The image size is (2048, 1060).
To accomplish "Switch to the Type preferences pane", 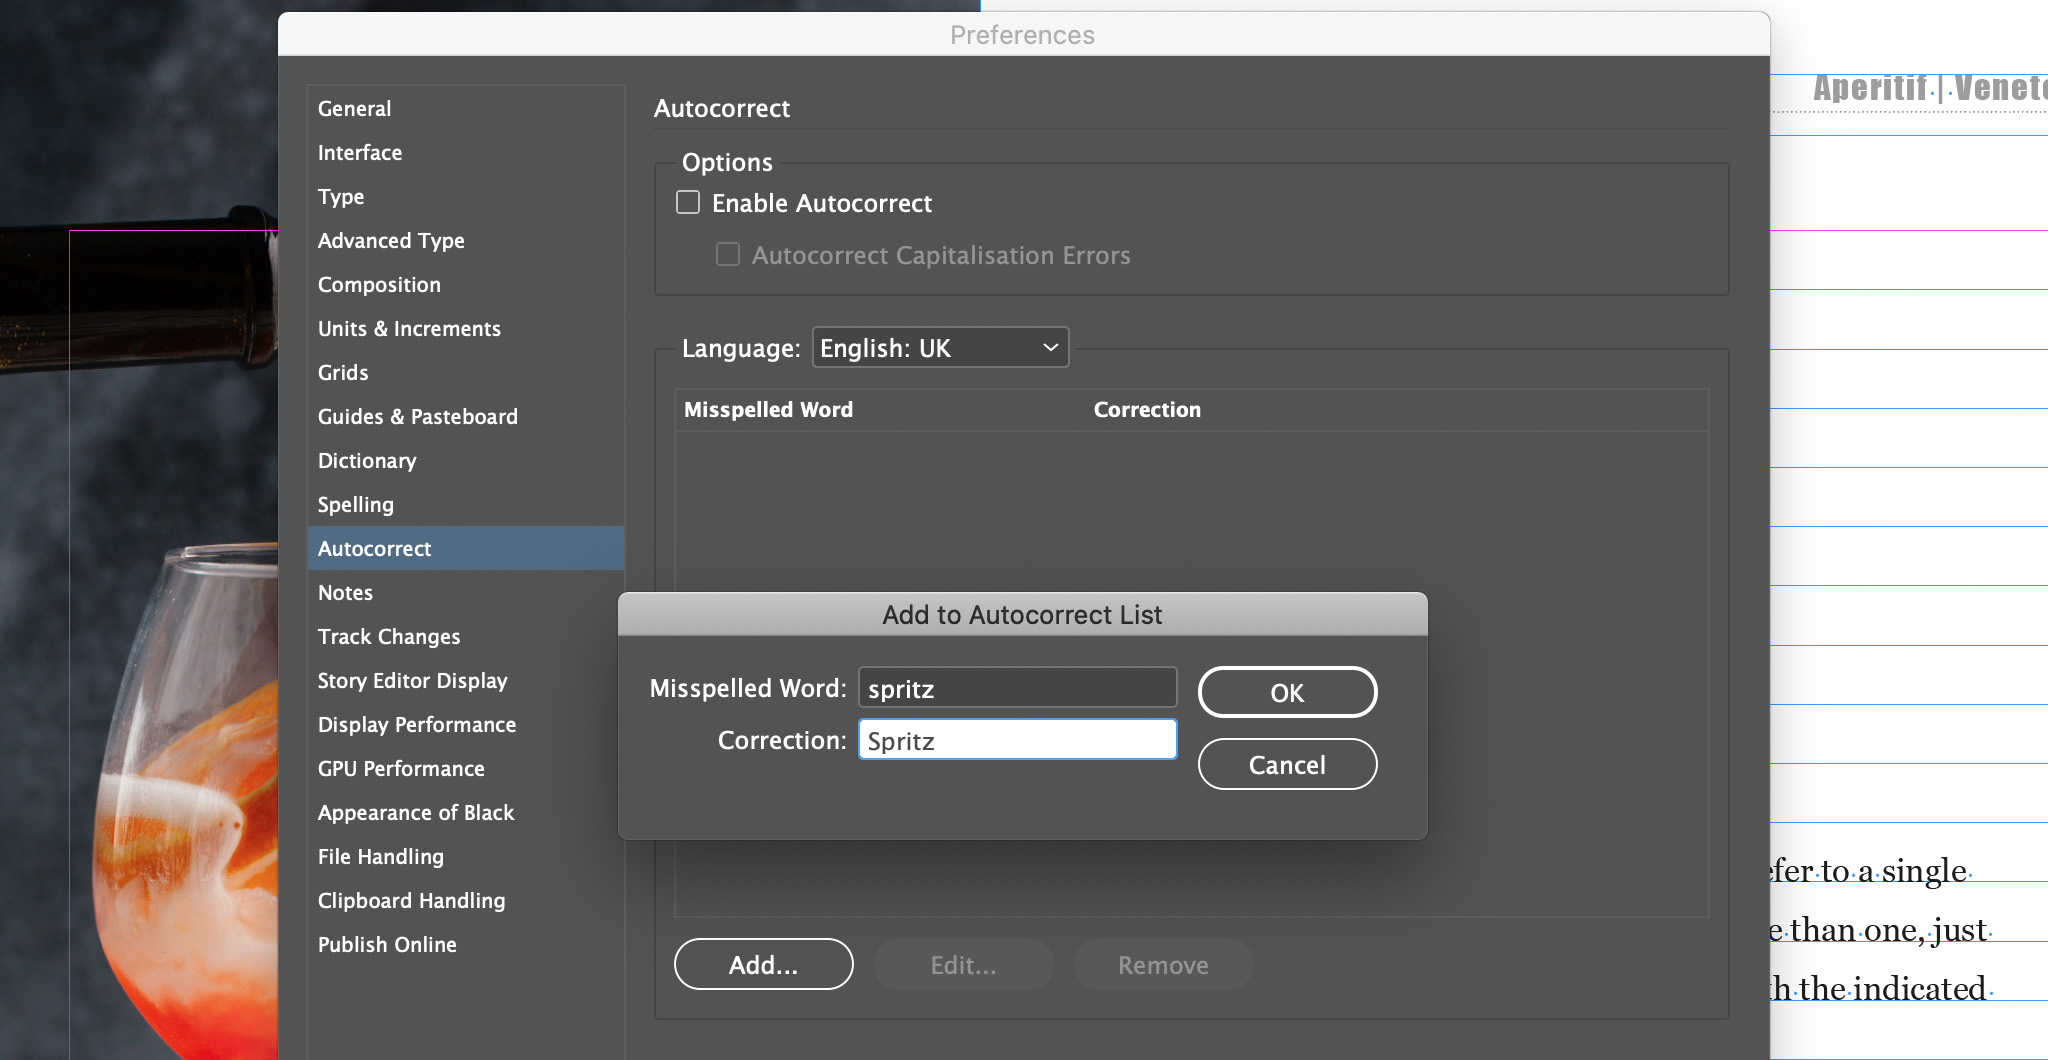I will (x=340, y=196).
